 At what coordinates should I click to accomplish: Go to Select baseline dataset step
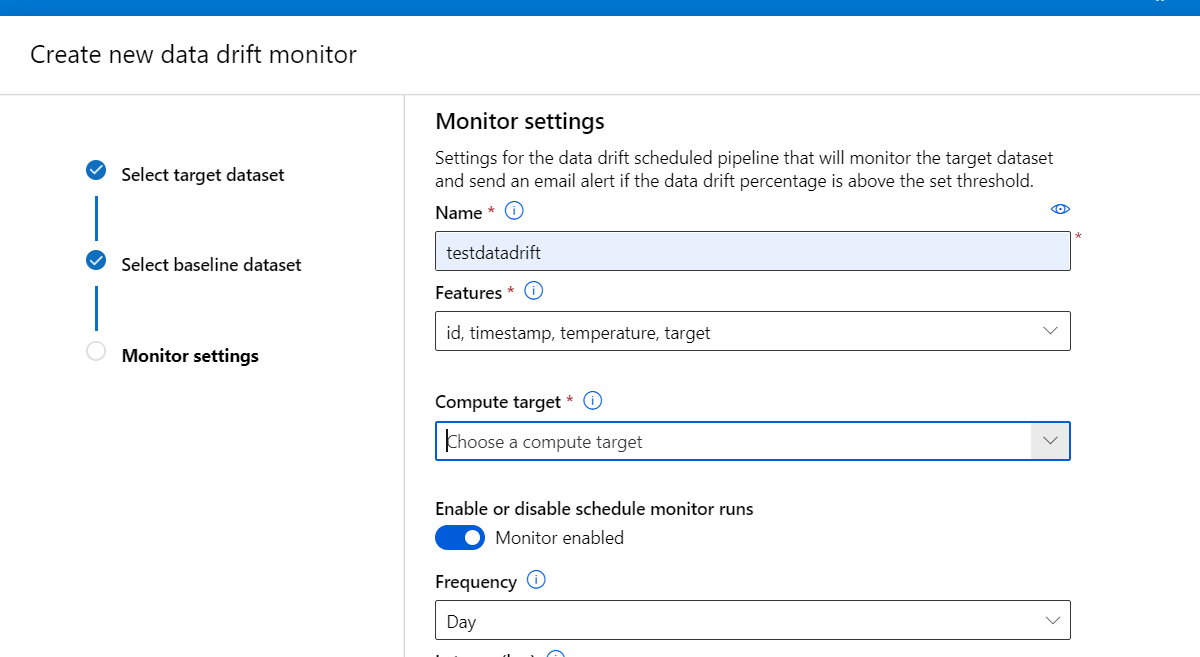pos(211,265)
